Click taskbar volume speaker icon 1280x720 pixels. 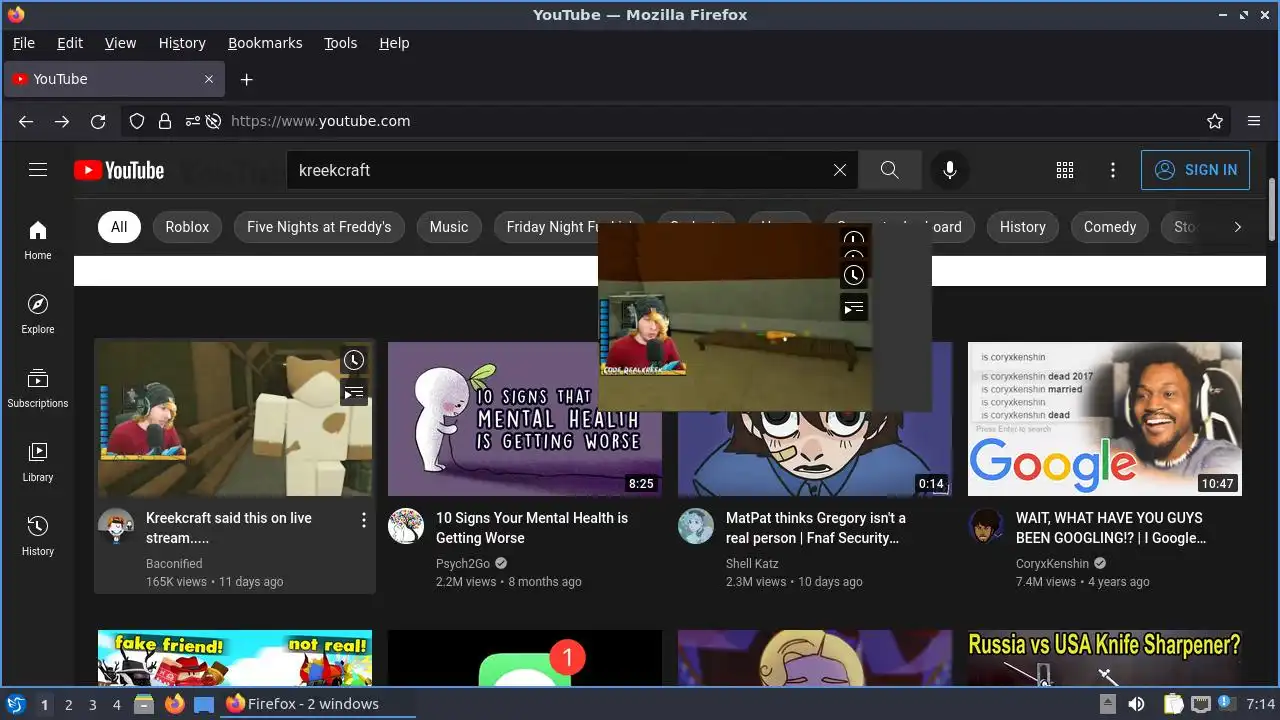[1137, 704]
